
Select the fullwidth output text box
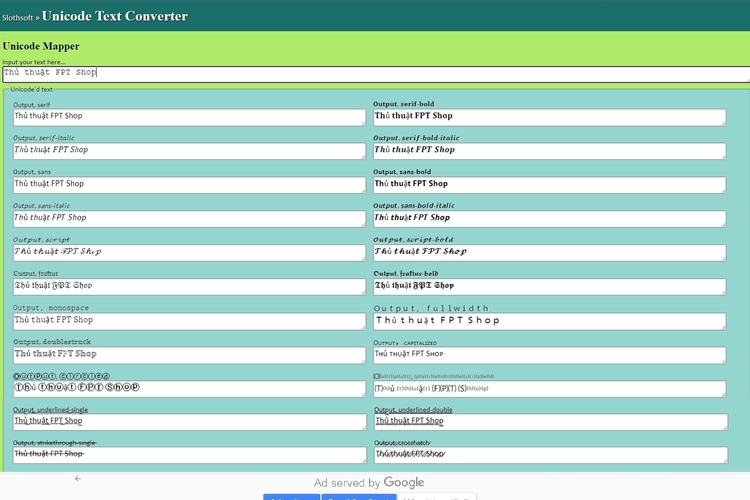(x=550, y=322)
